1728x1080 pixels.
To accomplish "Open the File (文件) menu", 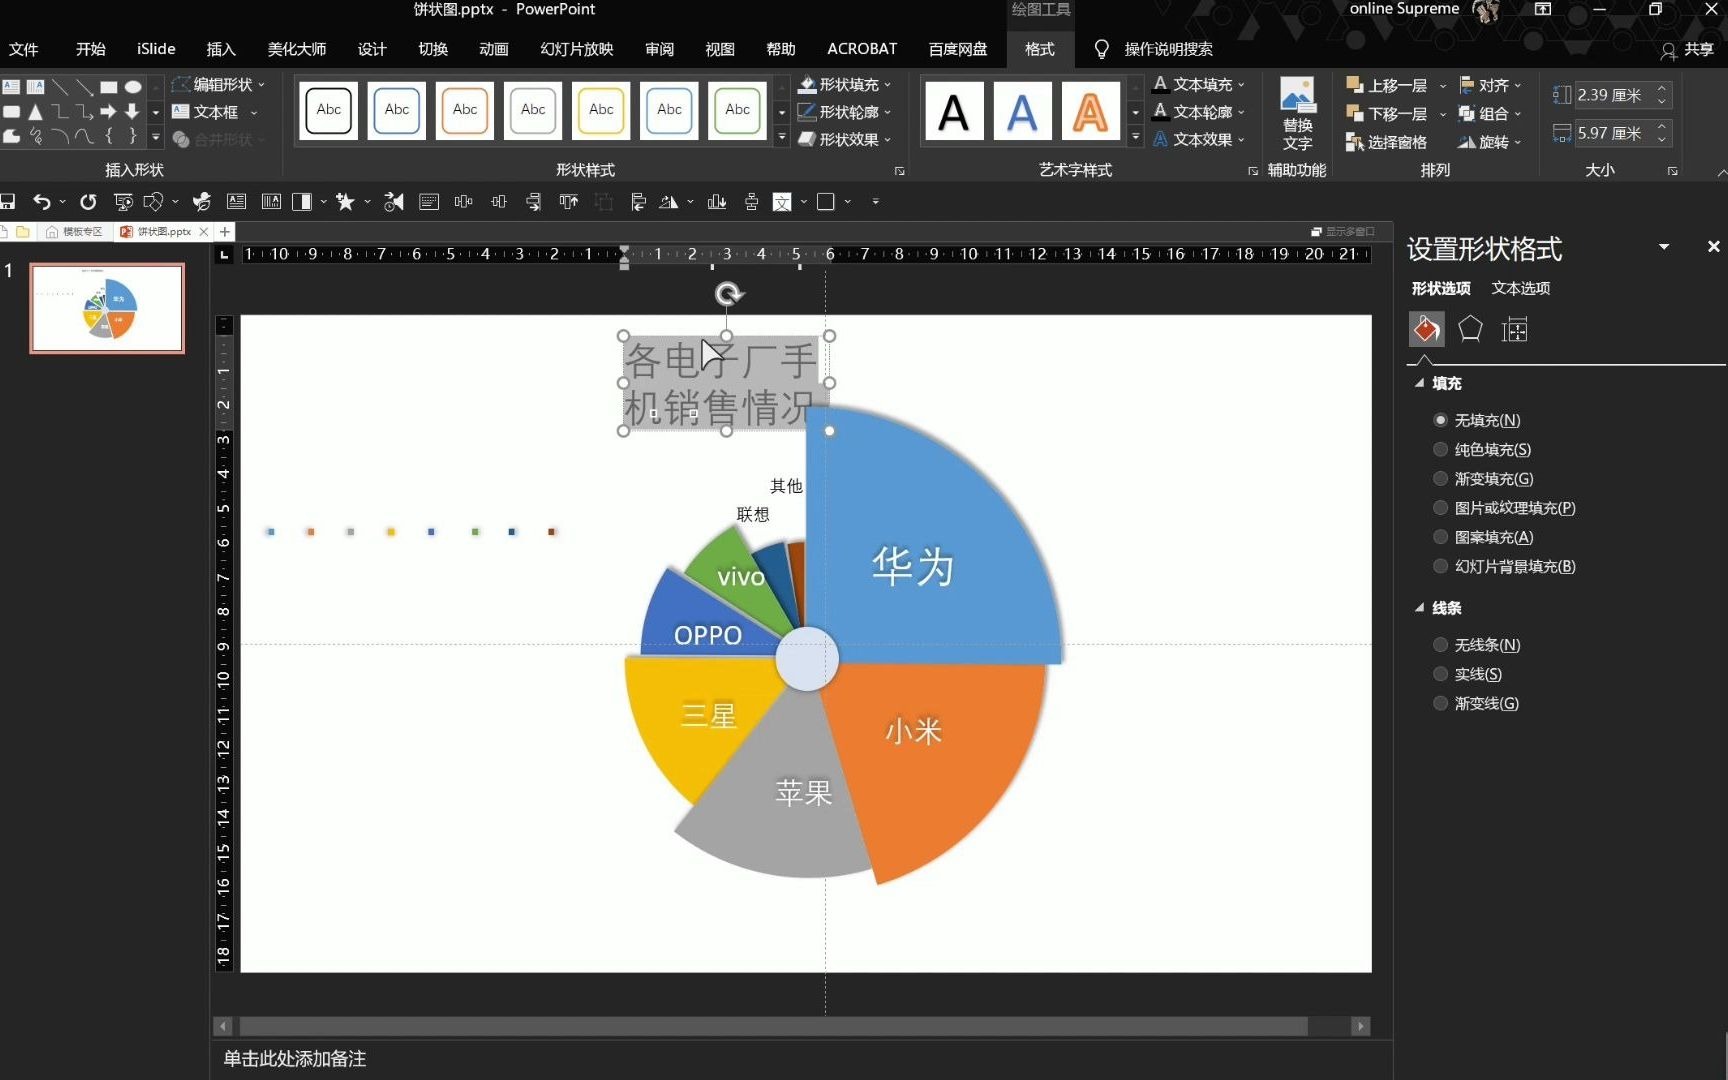I will click(x=24, y=49).
